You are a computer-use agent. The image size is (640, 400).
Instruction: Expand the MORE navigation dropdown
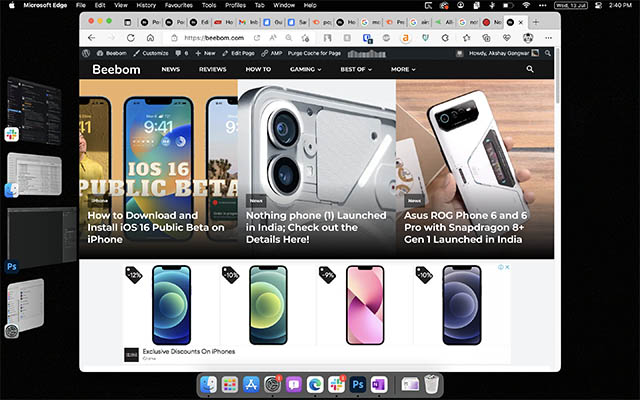(403, 70)
